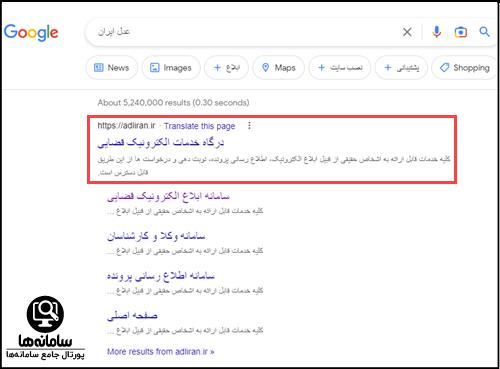Click the magnifying glass search button

484,32
